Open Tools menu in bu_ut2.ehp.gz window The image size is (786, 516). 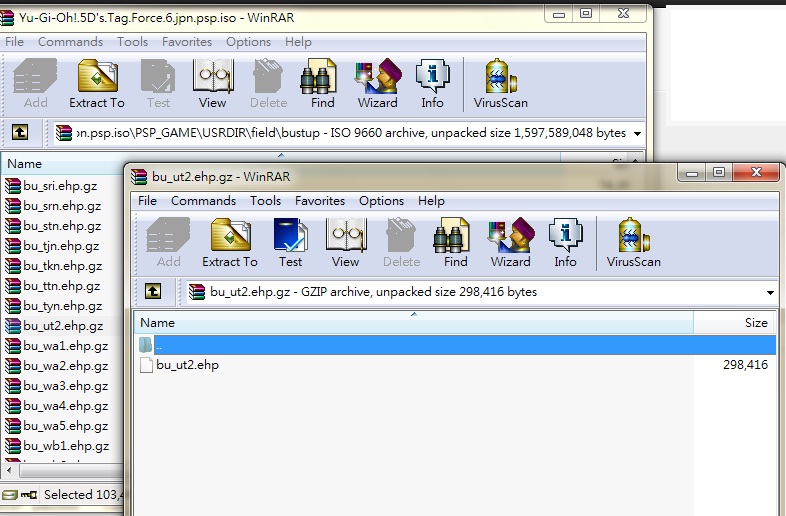tap(265, 201)
